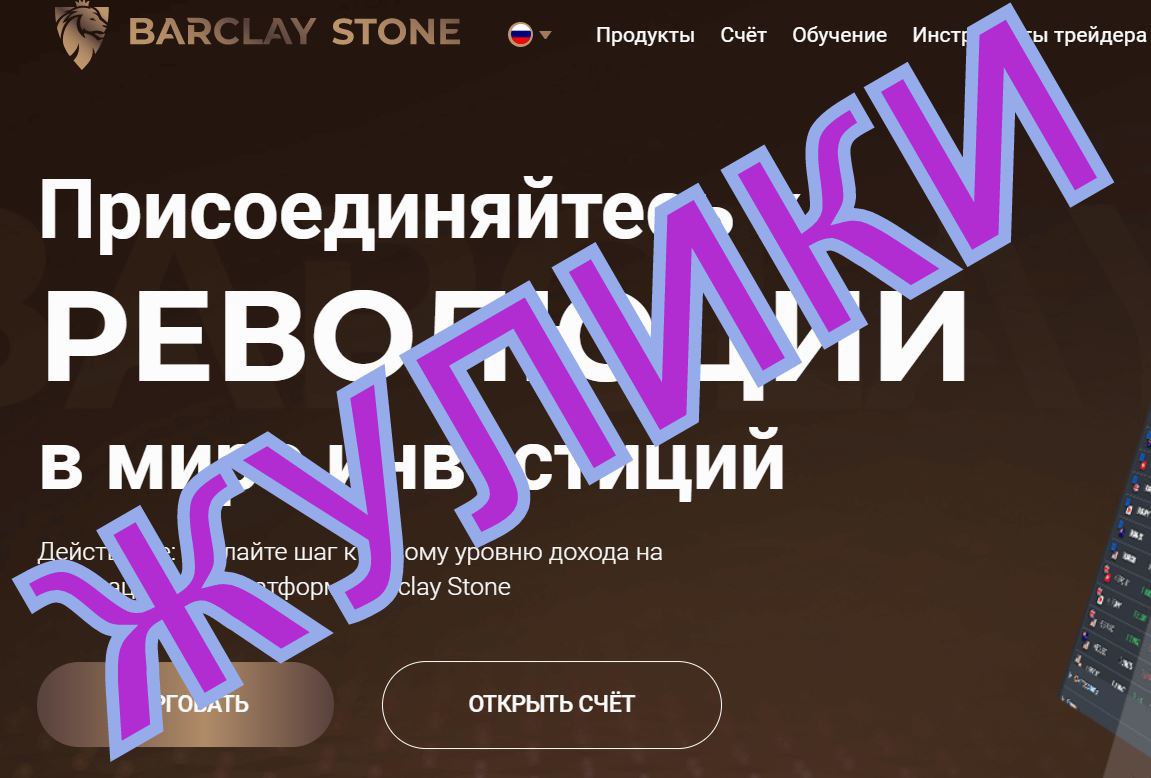The image size is (1151, 778).
Task: Click the ОТКРЫТЬ СЧЁТ button
Action: point(551,705)
